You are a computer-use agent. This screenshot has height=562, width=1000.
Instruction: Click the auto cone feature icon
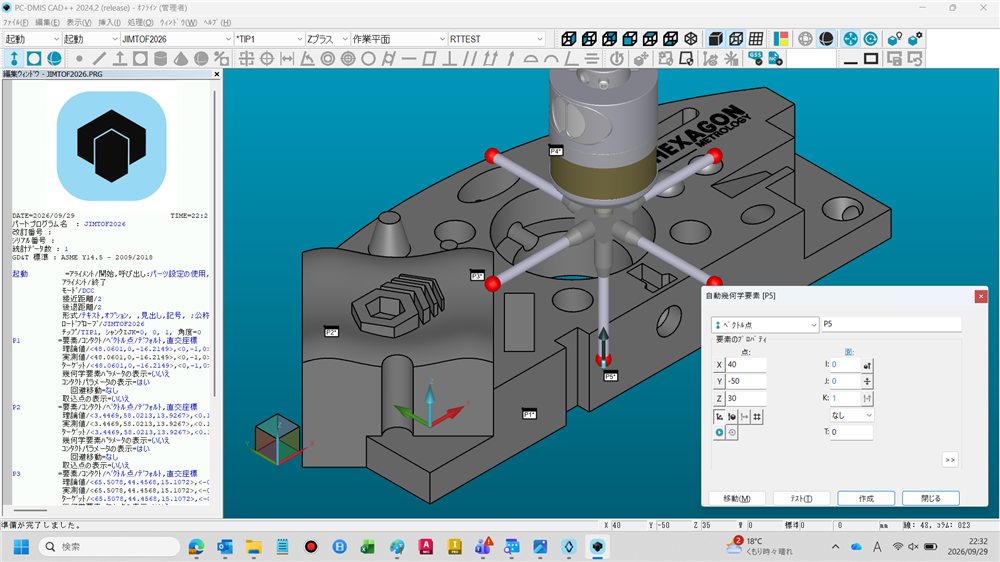(x=181, y=59)
